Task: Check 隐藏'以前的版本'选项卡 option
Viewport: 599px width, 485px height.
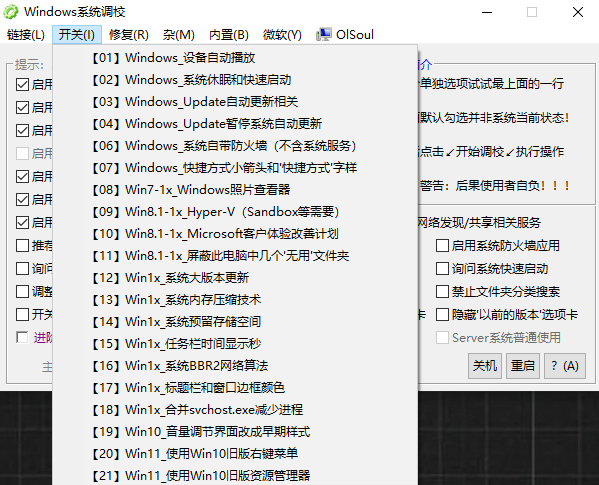Action: click(x=442, y=315)
